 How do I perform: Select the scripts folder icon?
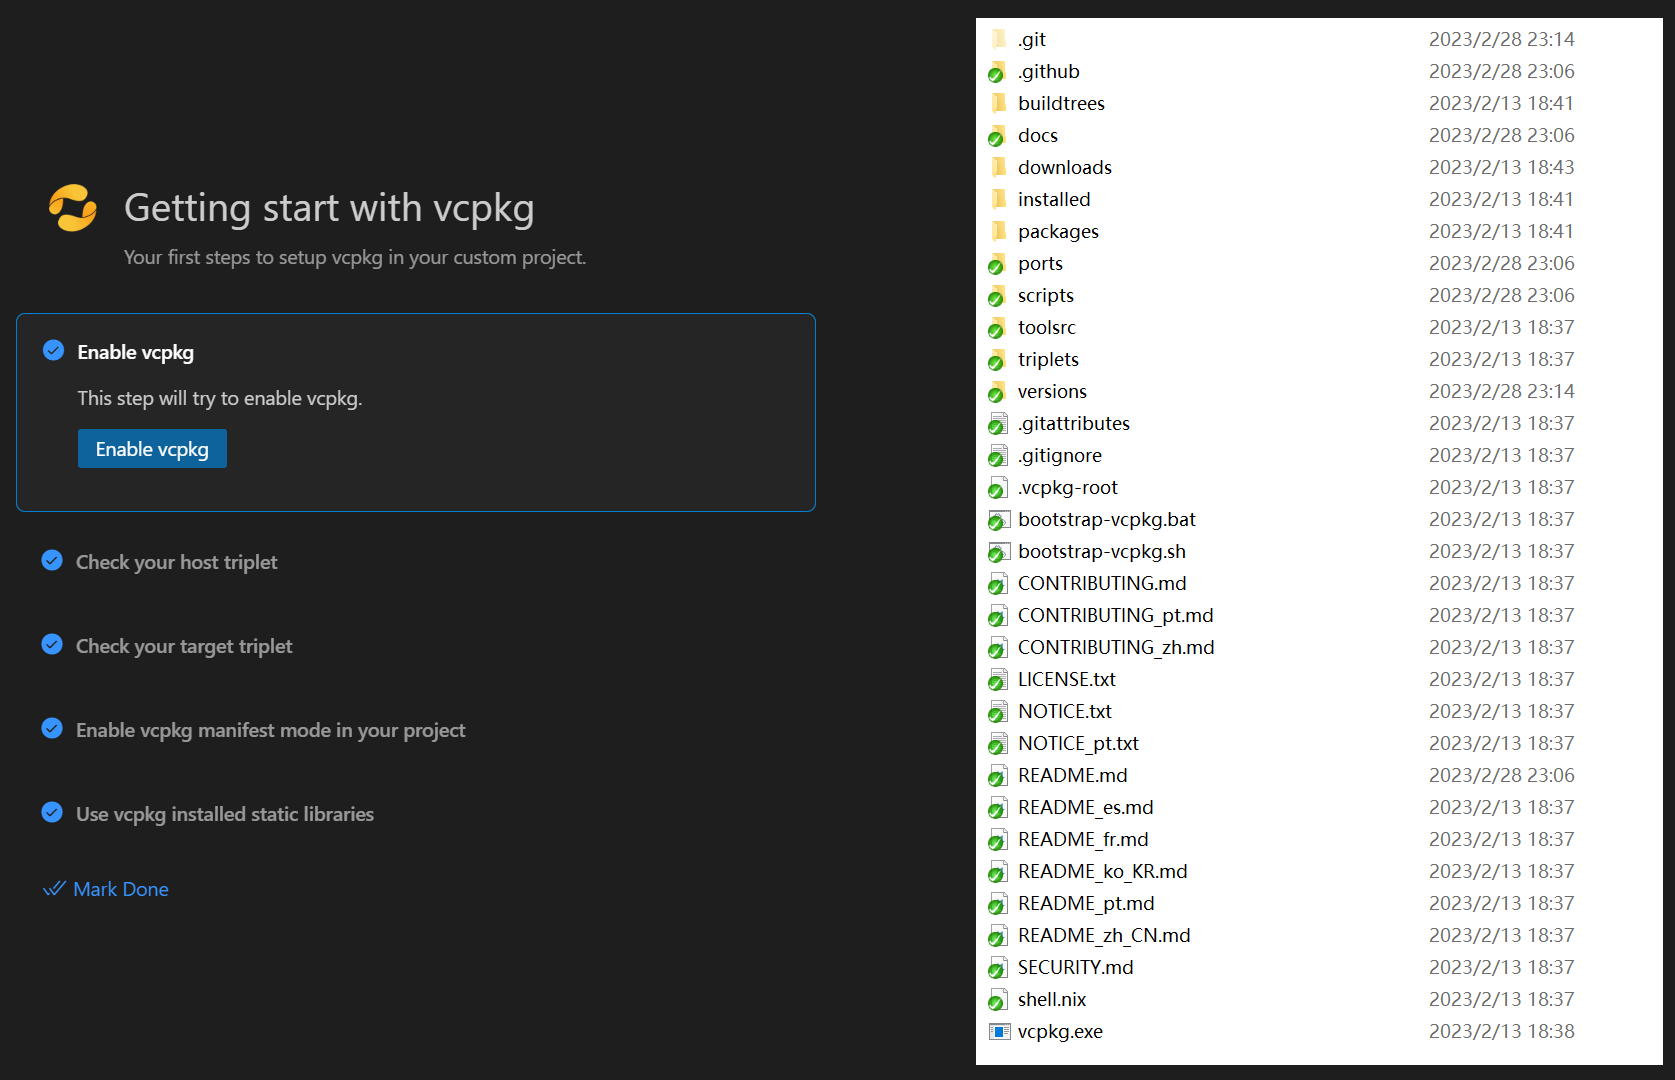tap(998, 295)
